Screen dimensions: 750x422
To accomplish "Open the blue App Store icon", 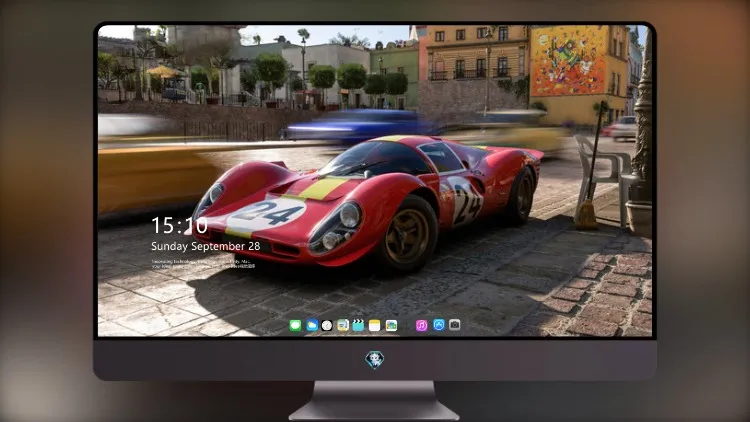I will (439, 325).
